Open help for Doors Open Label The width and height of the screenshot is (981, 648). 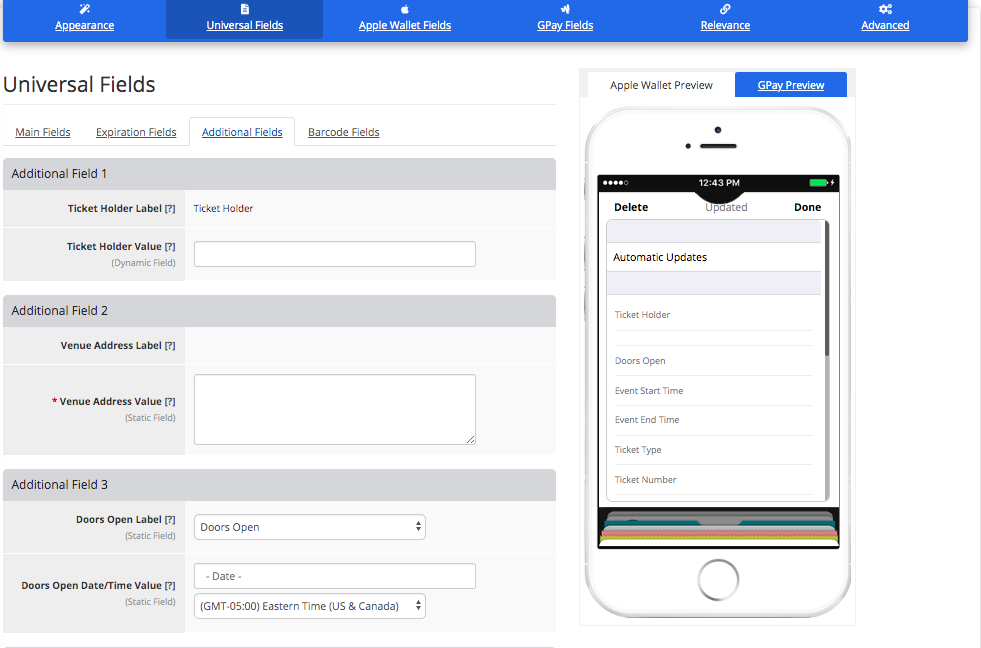coord(170,520)
